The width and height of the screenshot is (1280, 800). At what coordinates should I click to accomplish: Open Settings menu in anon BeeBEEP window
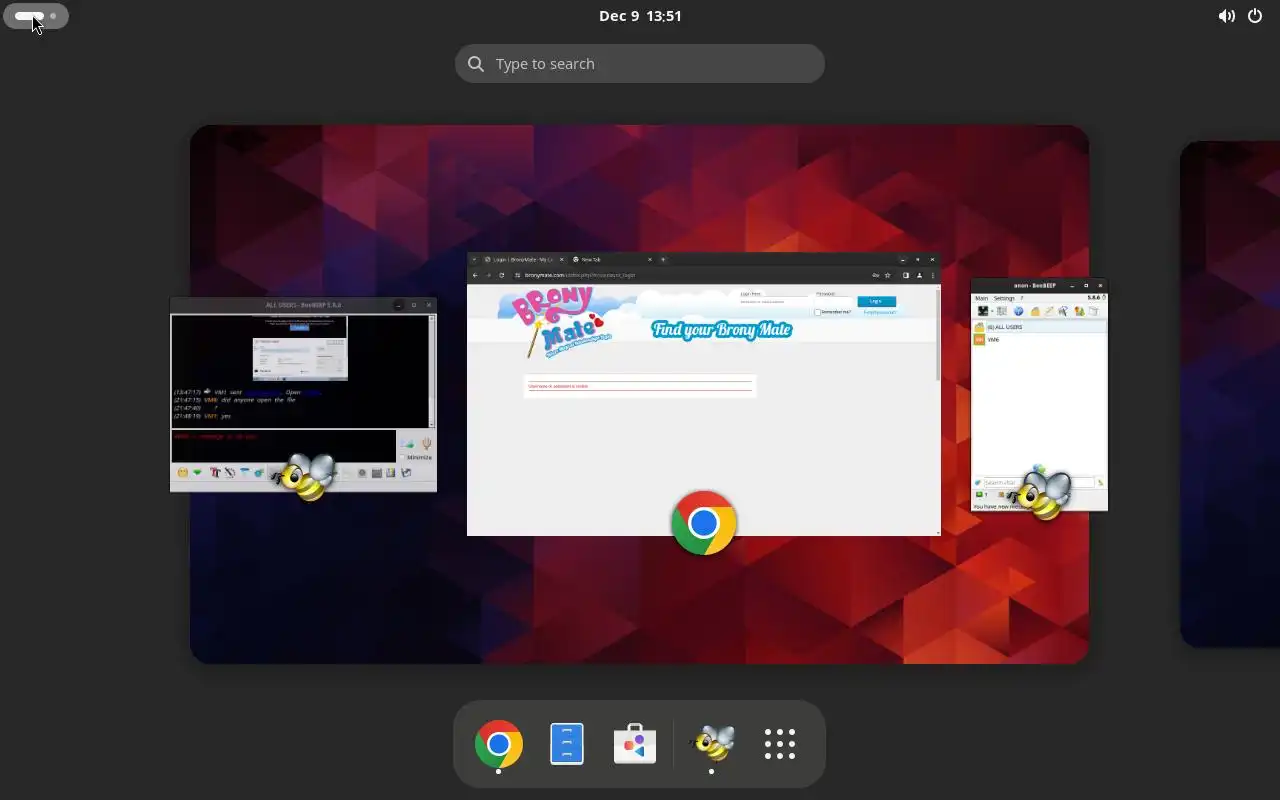(x=1004, y=298)
